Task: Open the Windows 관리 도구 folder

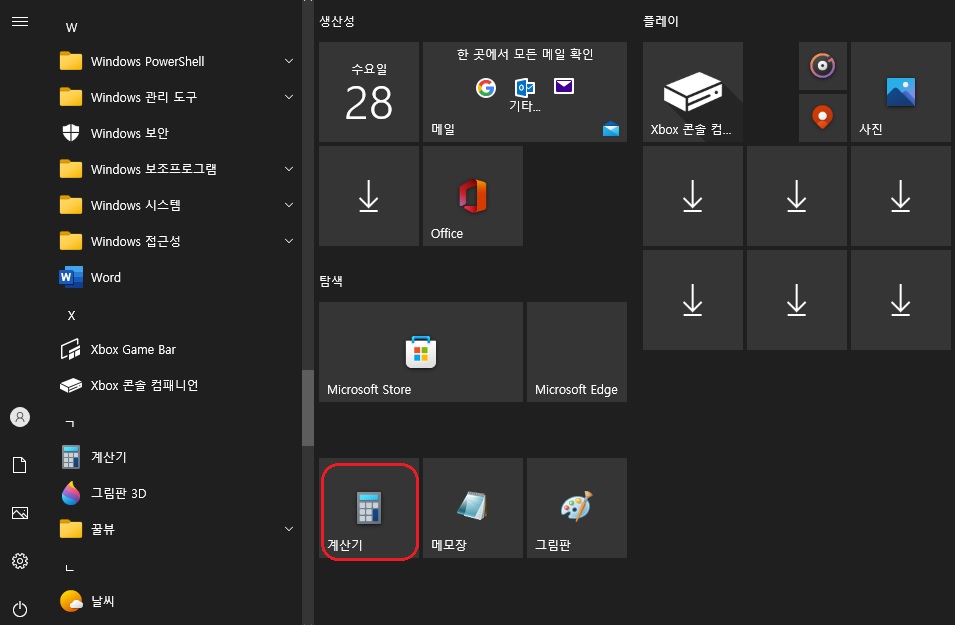Action: [x=177, y=97]
